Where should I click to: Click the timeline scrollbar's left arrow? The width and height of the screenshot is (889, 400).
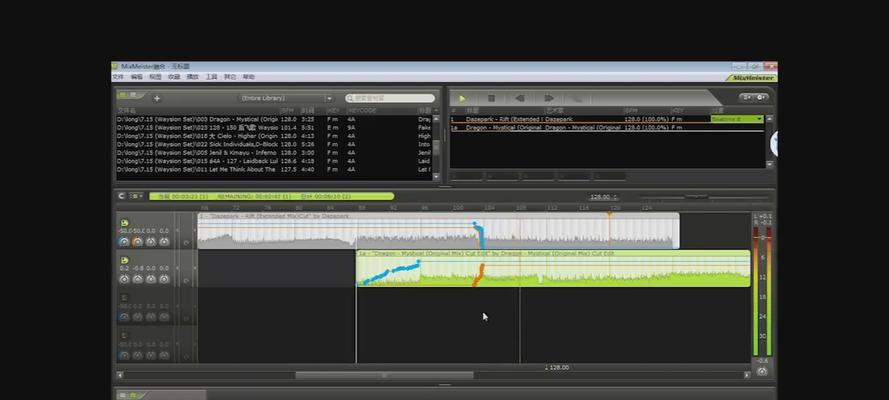click(119, 375)
